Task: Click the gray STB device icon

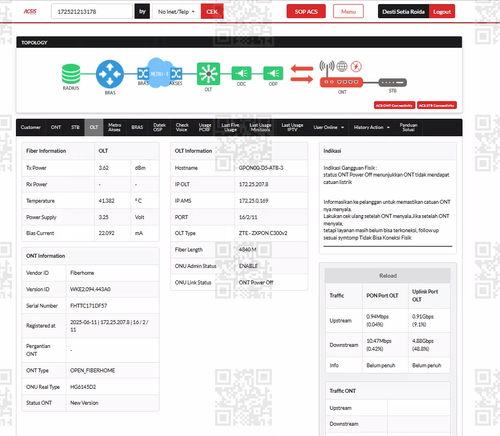Action: click(x=393, y=82)
